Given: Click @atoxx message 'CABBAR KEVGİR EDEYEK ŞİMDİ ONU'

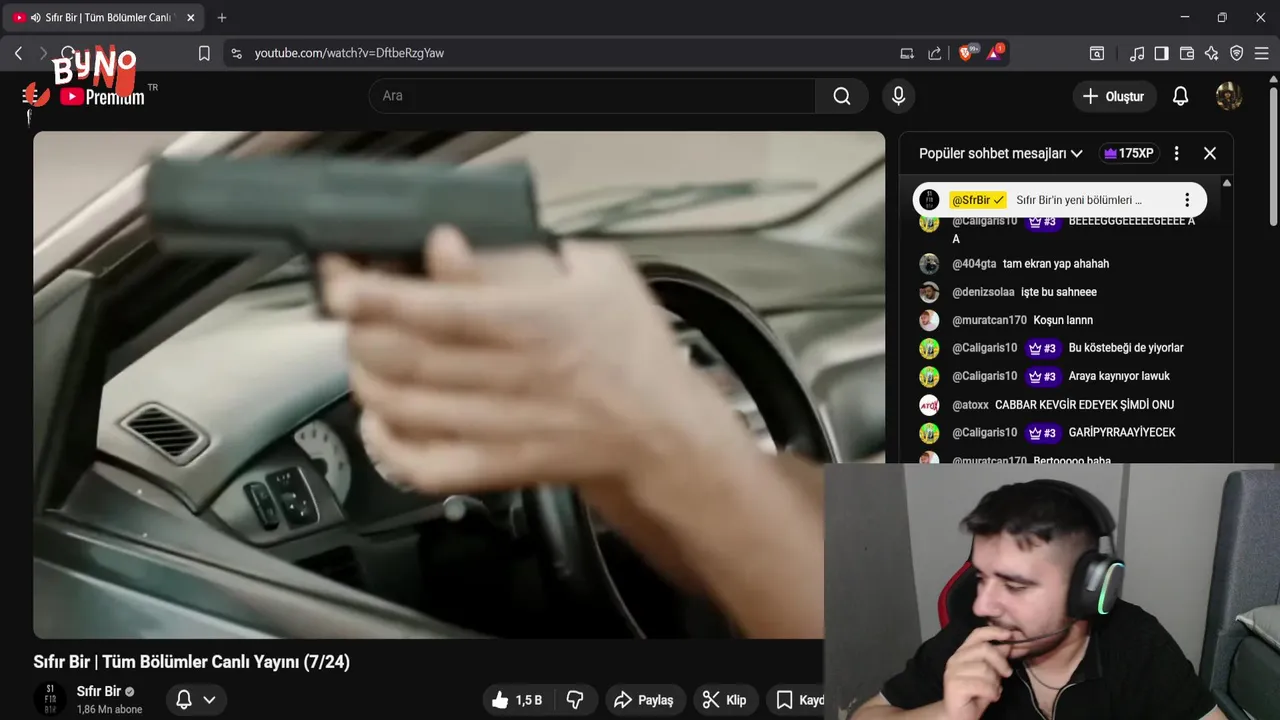Looking at the screenshot, I should coord(1085,405).
